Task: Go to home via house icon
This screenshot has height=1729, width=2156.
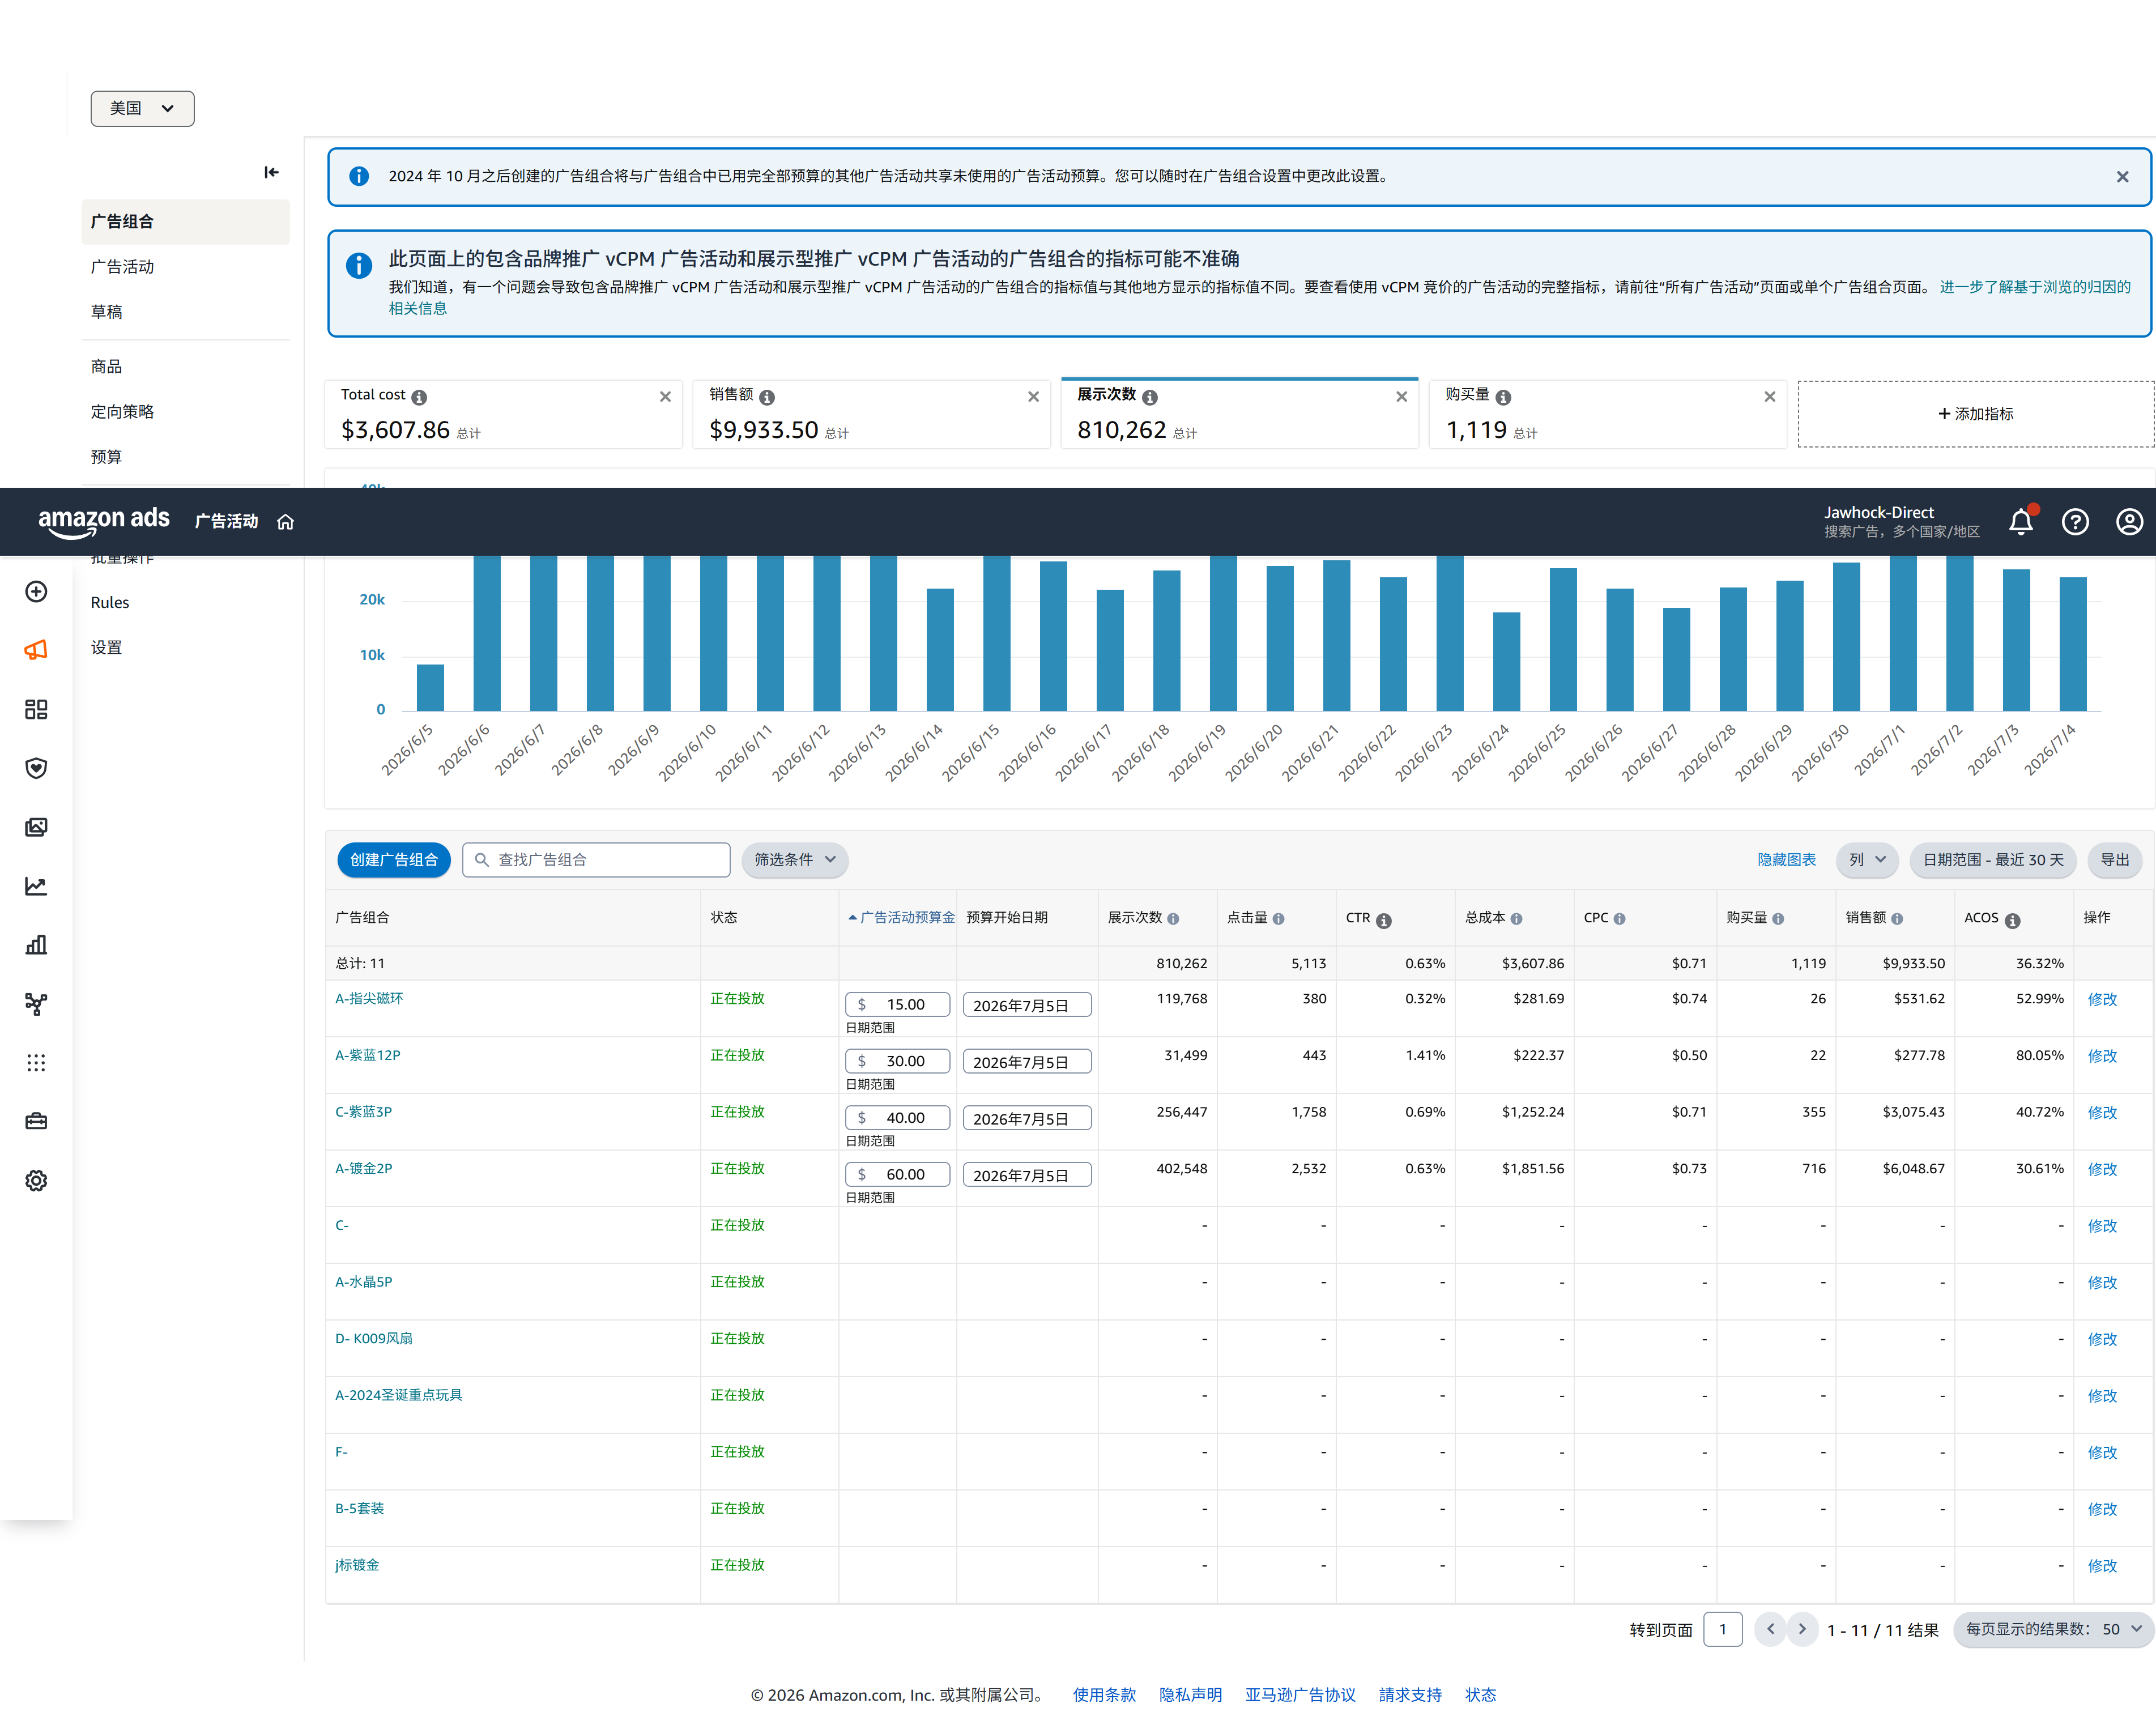Action: 285,521
